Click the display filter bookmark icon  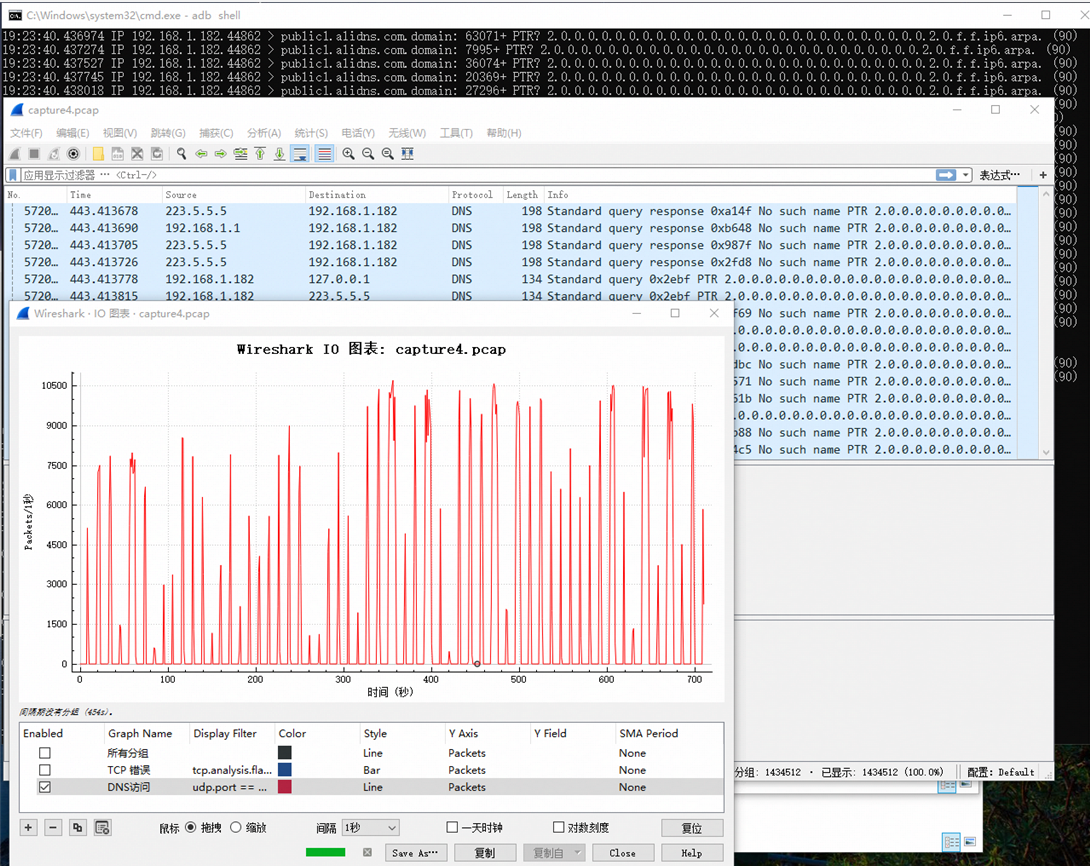coord(13,175)
